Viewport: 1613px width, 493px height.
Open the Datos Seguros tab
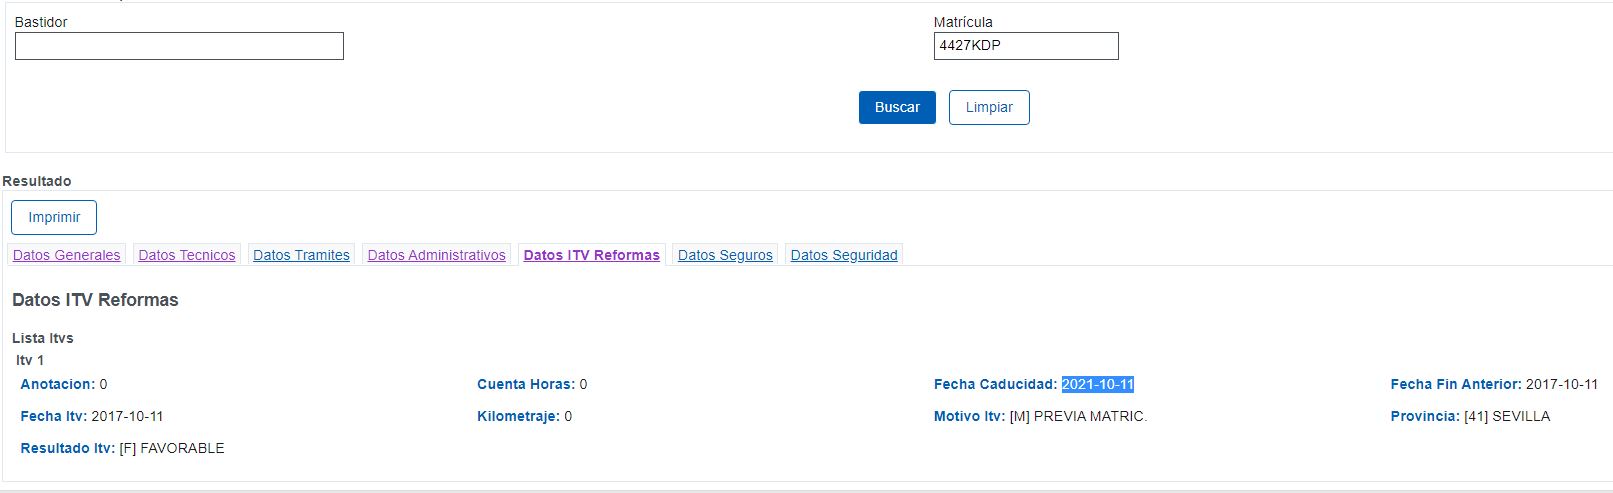click(x=725, y=255)
